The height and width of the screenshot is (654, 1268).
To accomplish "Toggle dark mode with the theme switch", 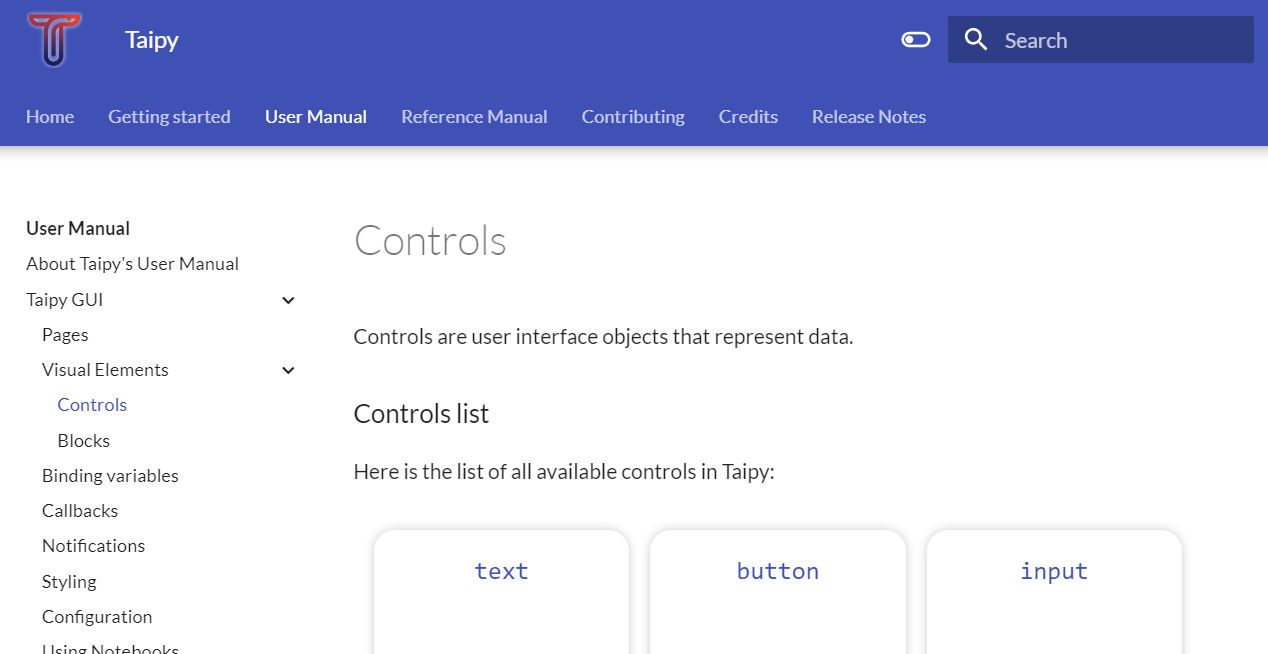I will tap(915, 38).
